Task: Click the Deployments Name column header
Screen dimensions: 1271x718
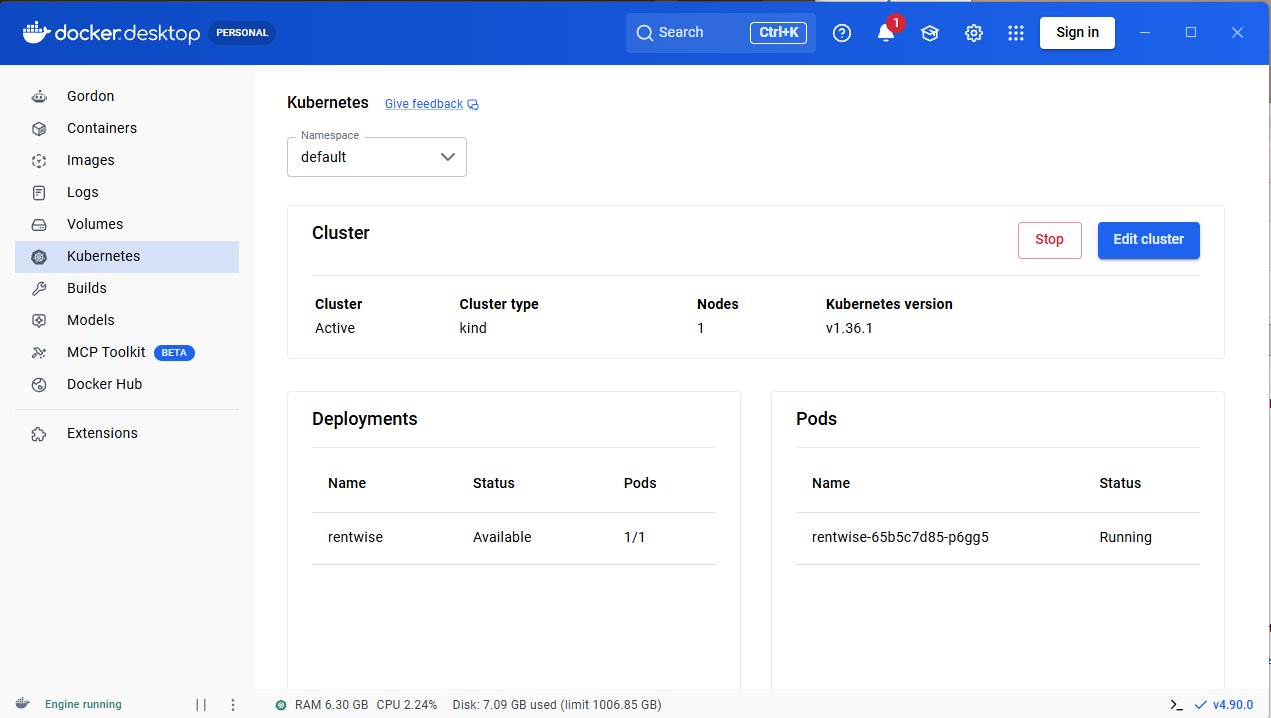Action: [347, 483]
